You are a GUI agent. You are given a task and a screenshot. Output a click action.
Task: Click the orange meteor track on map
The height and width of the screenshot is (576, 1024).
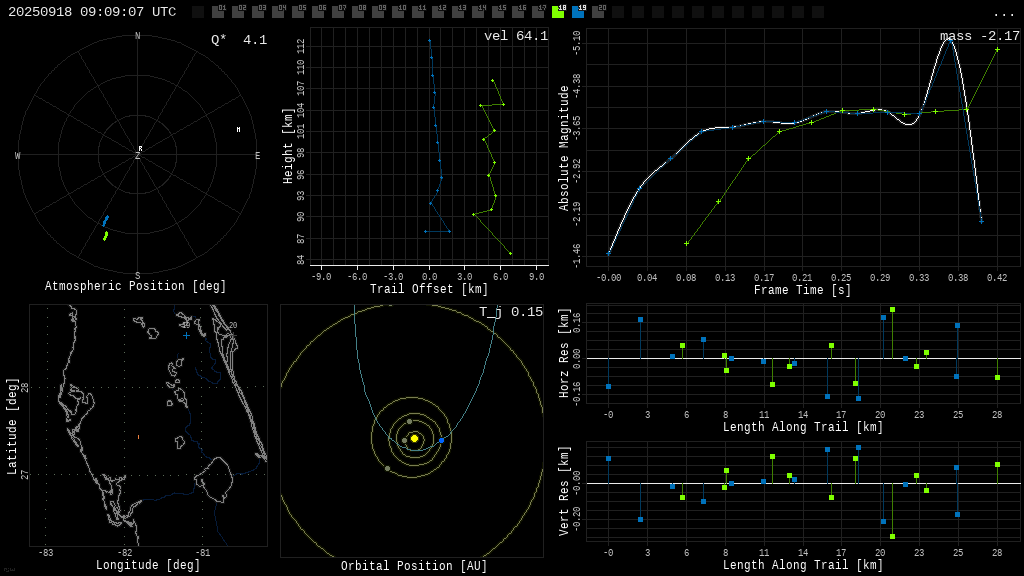point(138,437)
